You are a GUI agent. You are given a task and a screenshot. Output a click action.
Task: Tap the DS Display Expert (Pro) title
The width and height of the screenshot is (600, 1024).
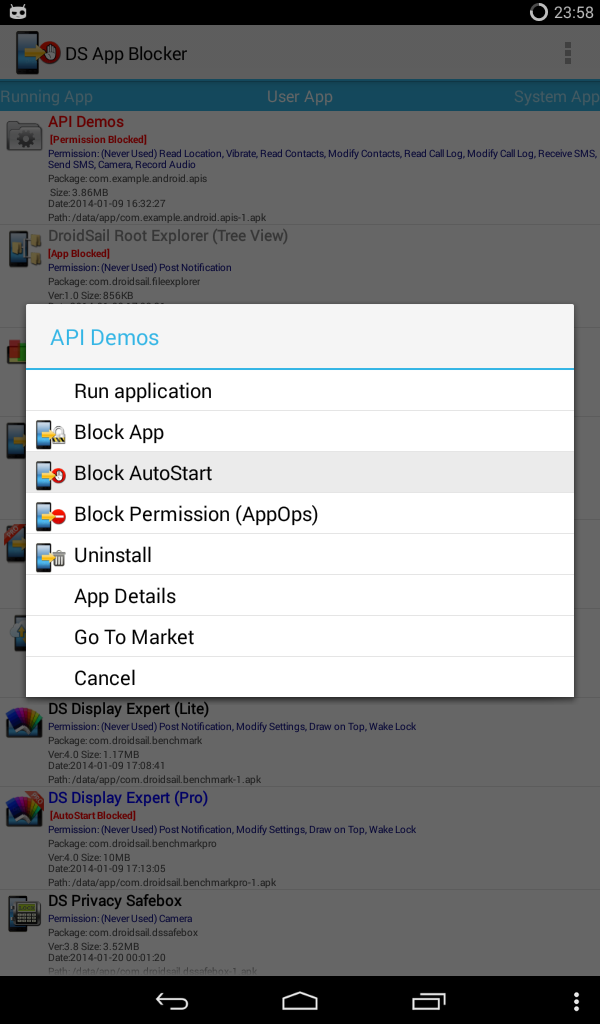[x=128, y=797]
